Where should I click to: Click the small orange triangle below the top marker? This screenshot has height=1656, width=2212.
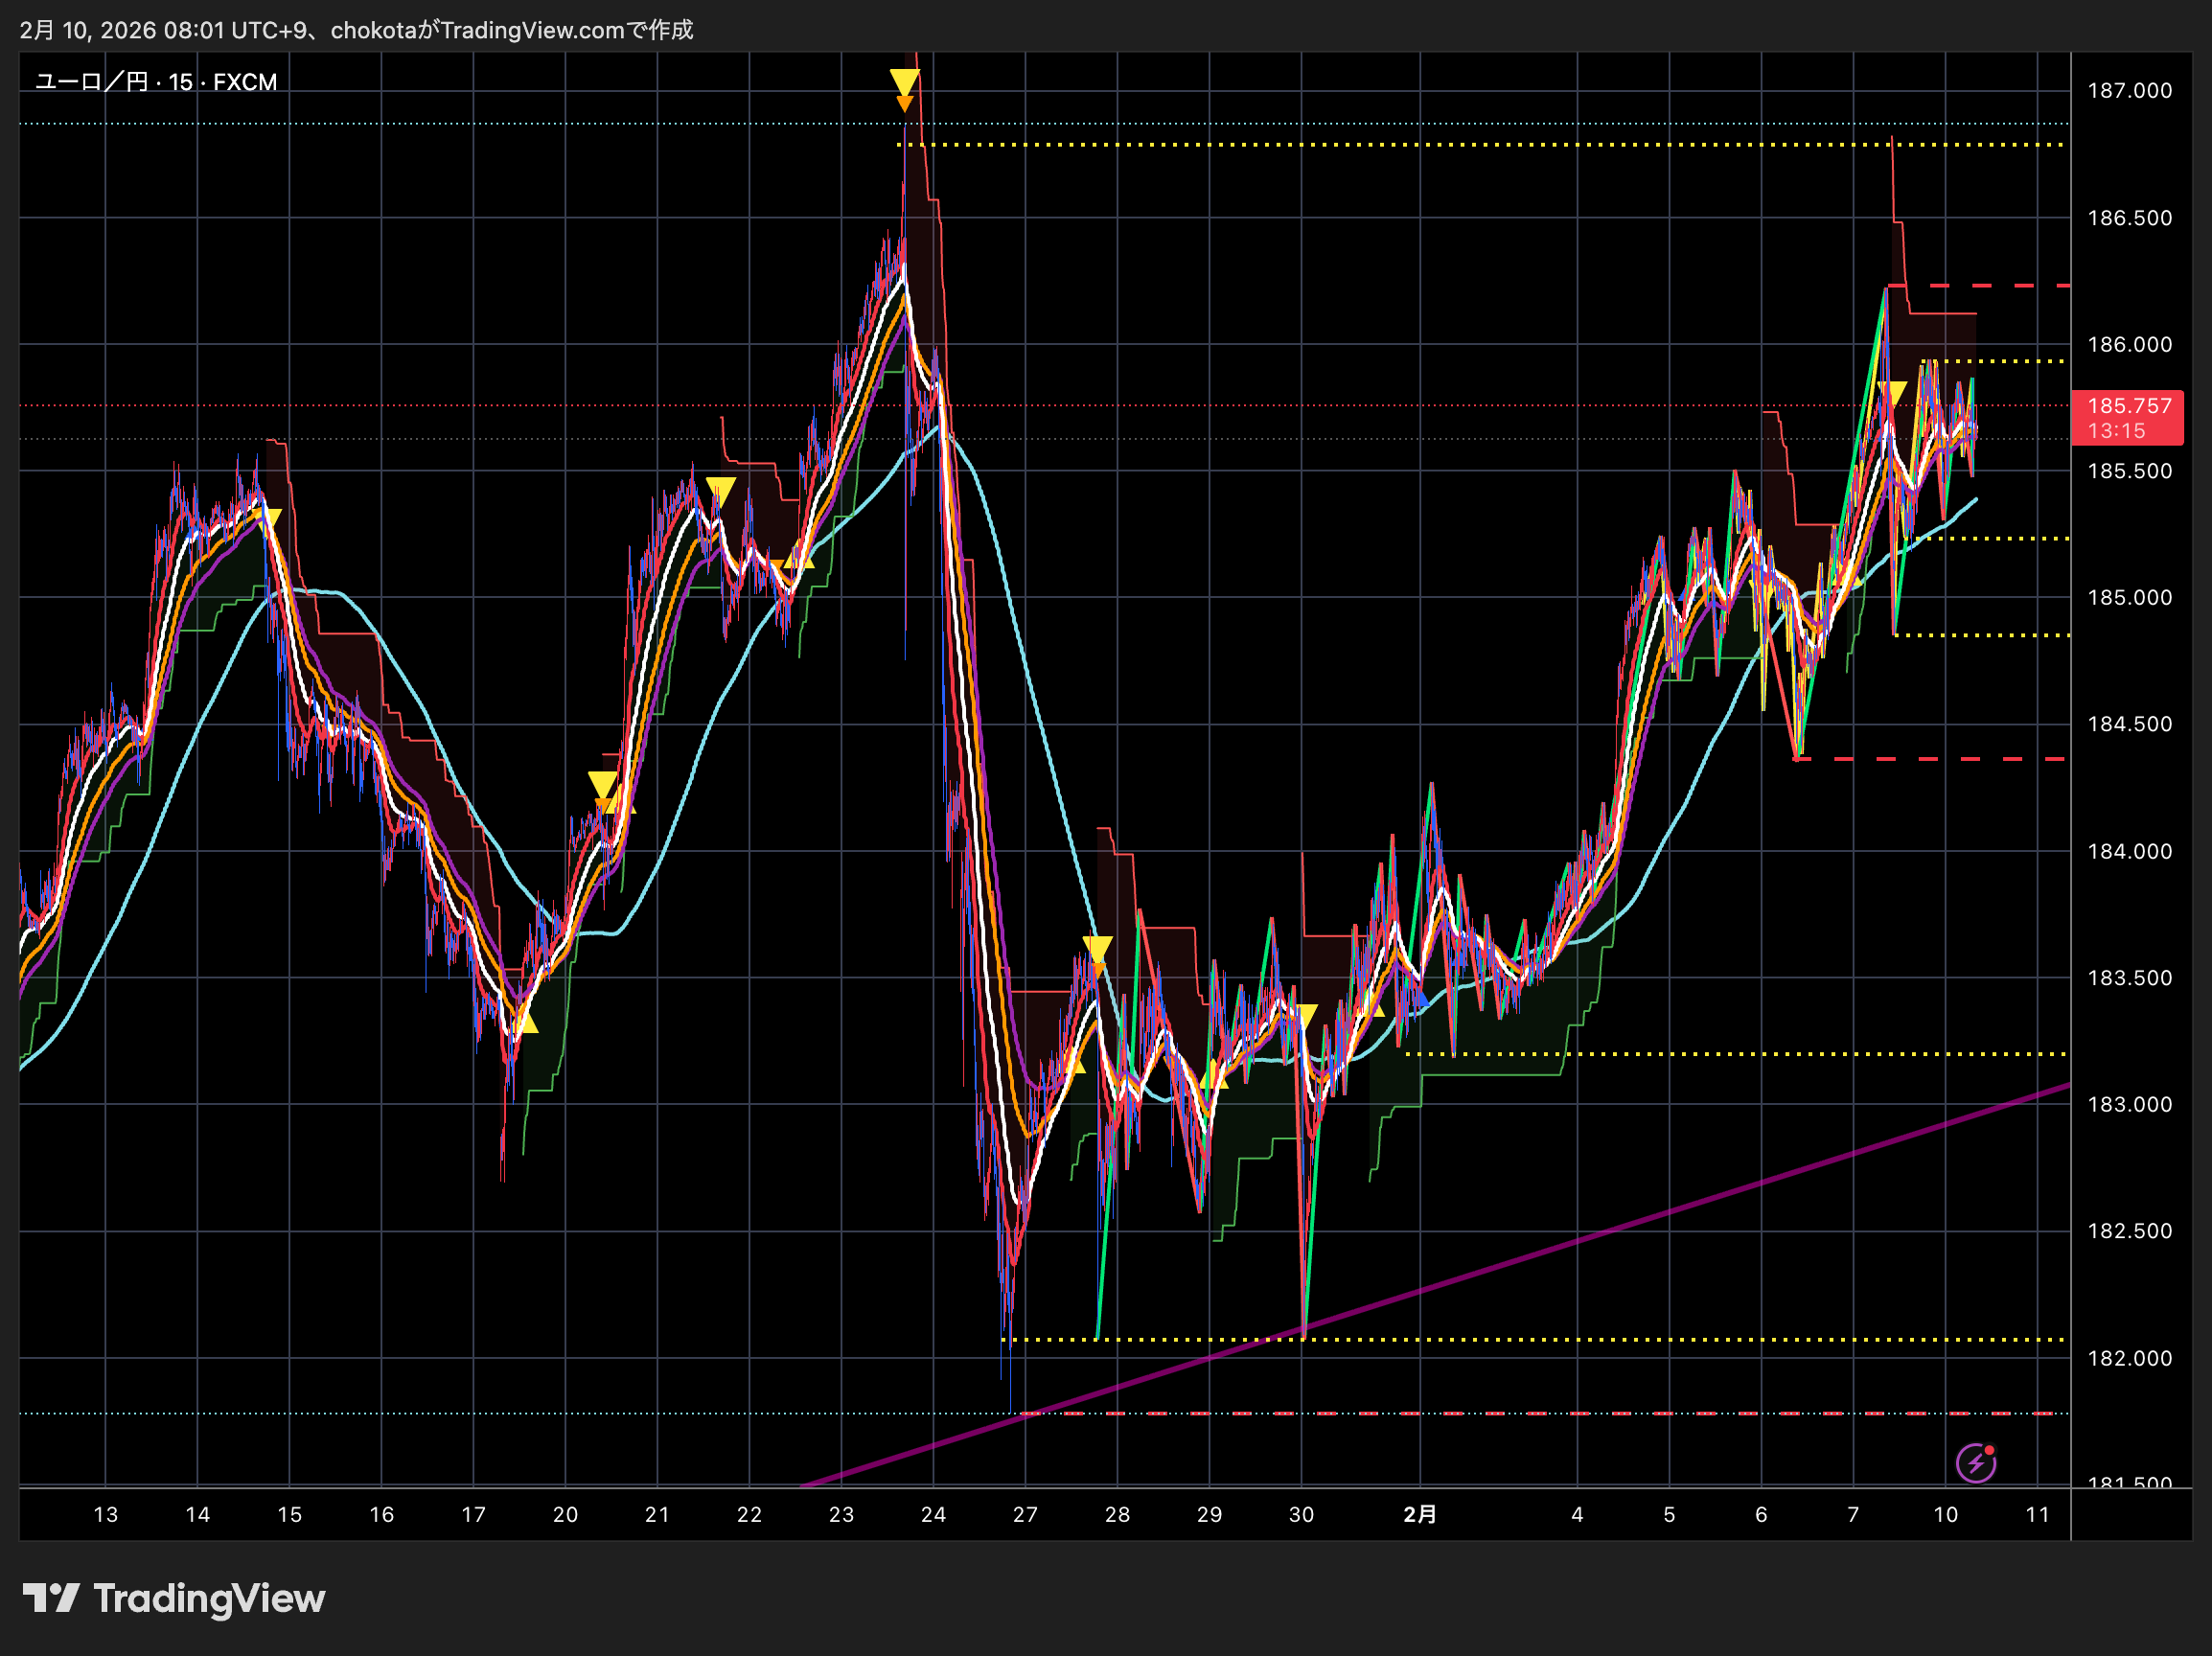(904, 103)
